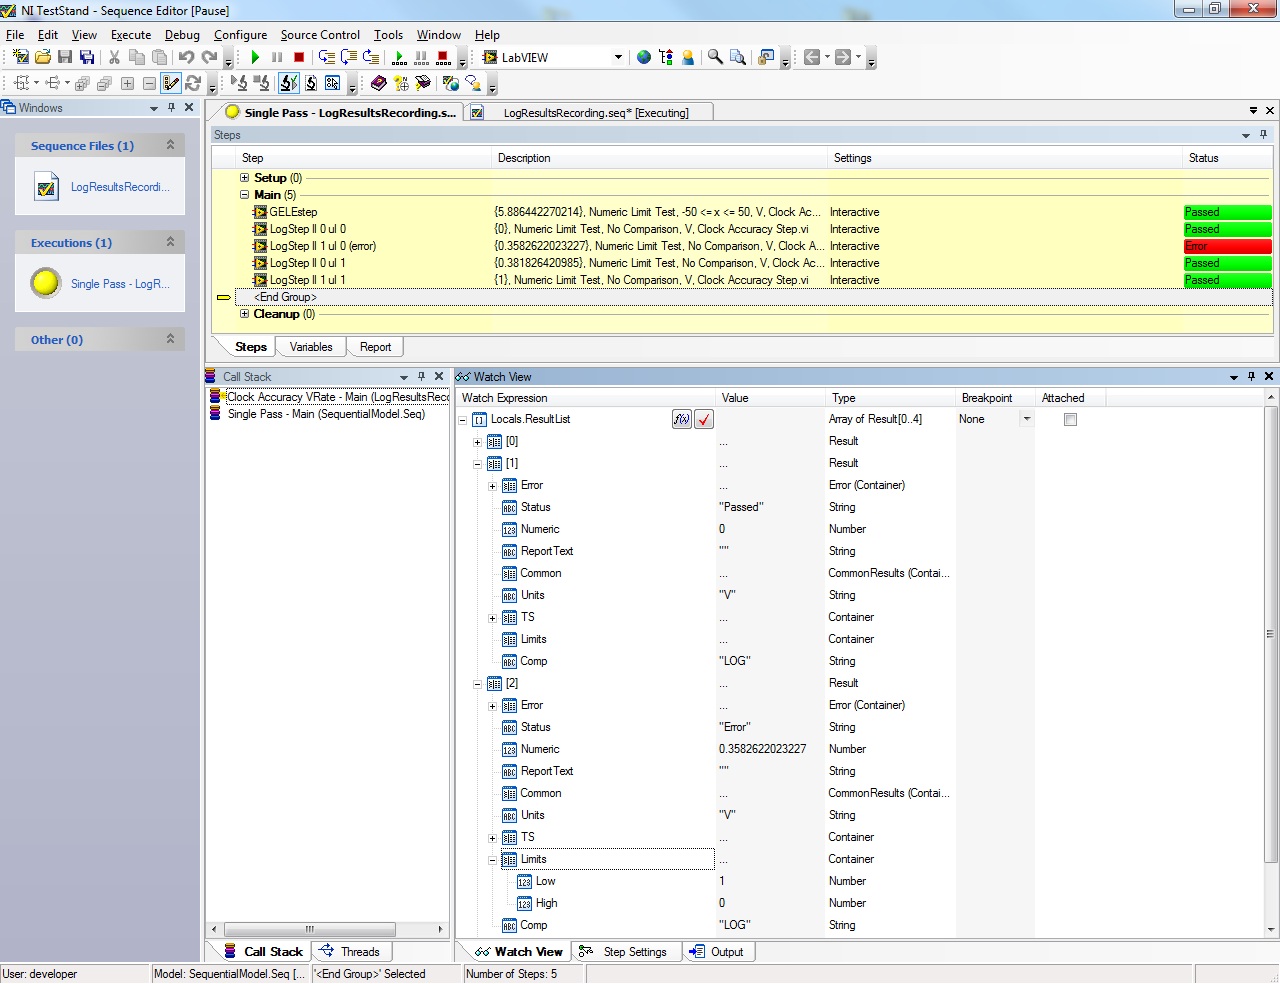The image size is (1280, 984).
Task: Open the Debug menu
Action: pyautogui.click(x=182, y=35)
